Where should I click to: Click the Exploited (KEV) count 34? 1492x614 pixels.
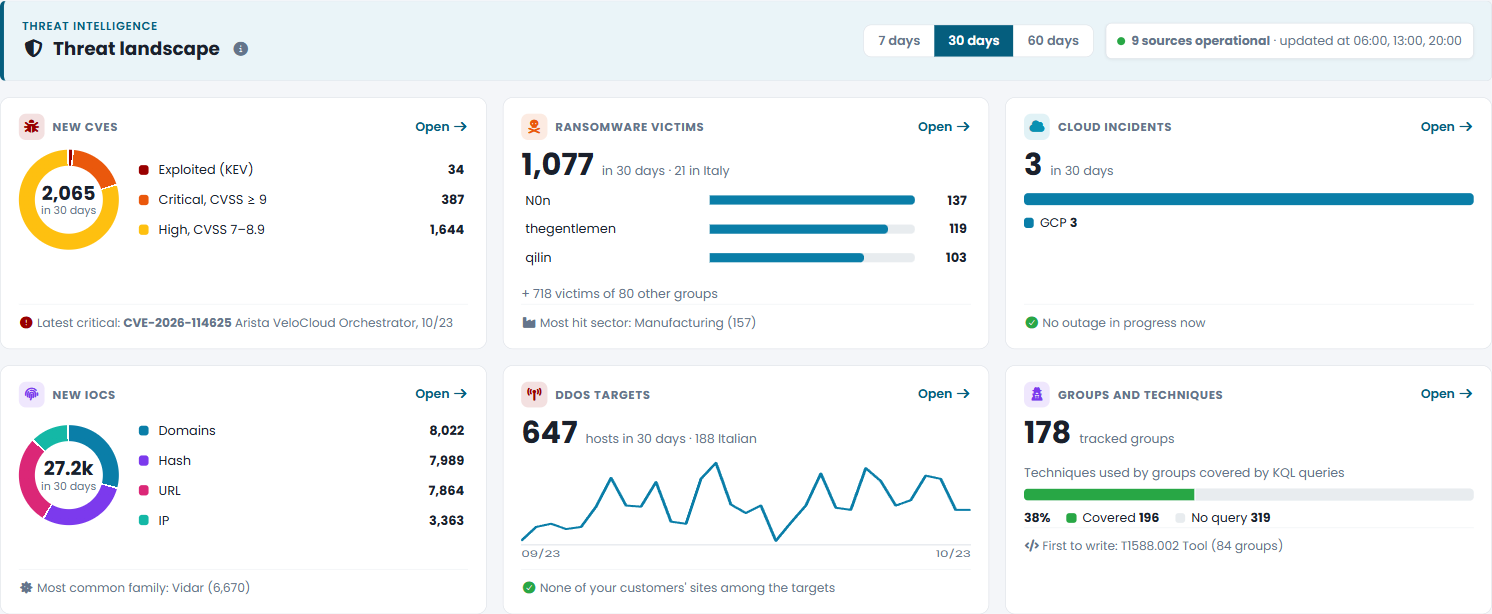pos(456,170)
